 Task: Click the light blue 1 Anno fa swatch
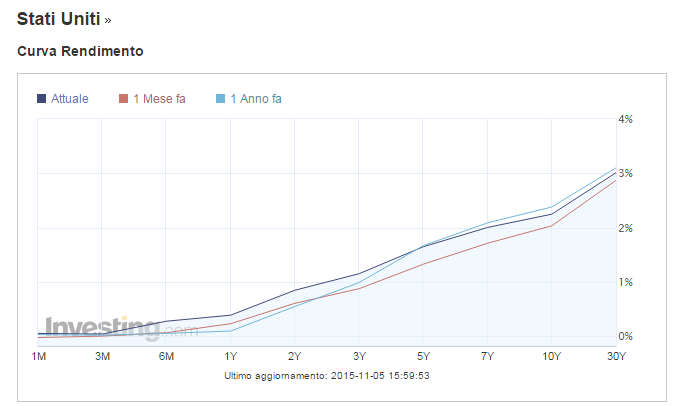click(221, 98)
